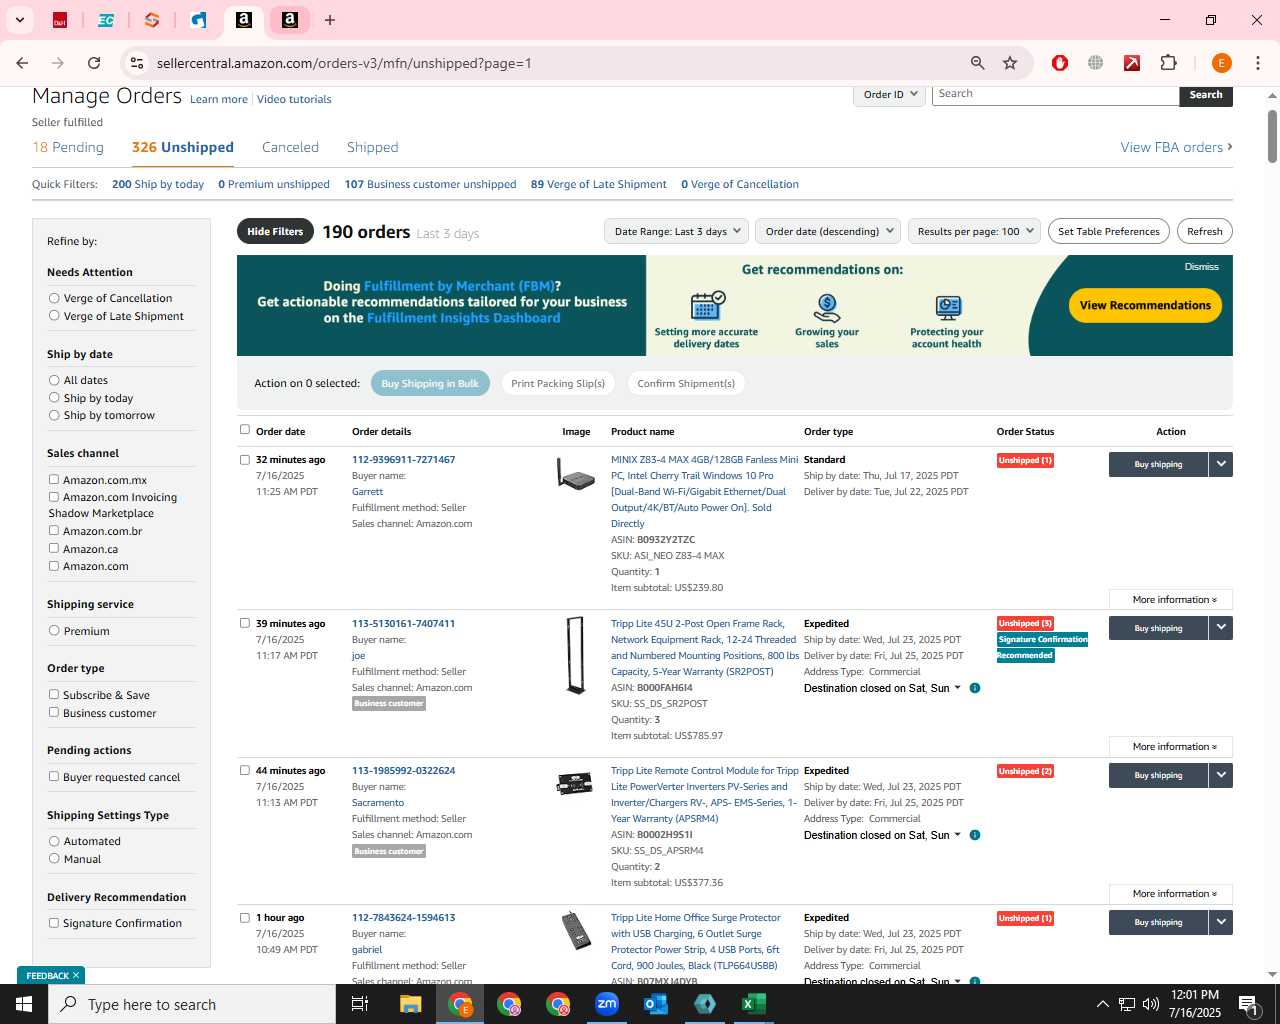Click the info icon beside joe's Destination closed
1280x1024 pixels.
(x=975, y=688)
